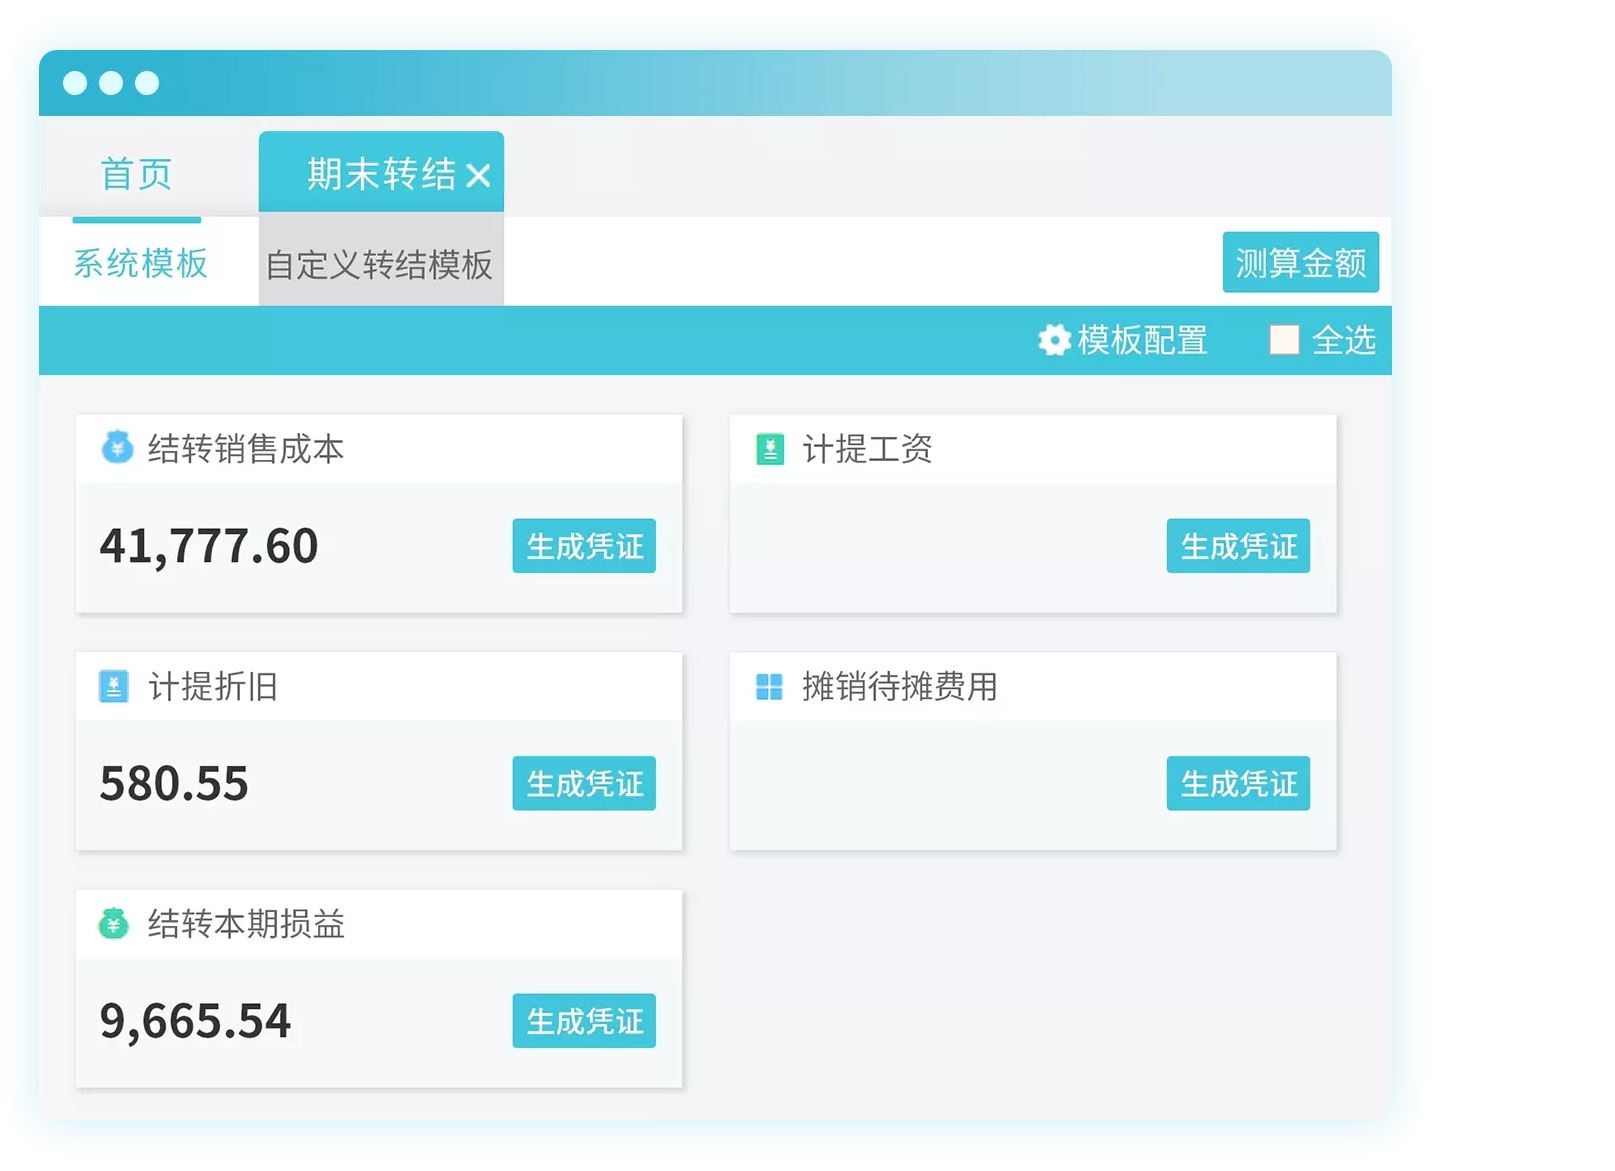Switch to 自定义转结模板 sub-tab
Image resolution: width=1615 pixels, height=1171 pixels.
coord(379,265)
